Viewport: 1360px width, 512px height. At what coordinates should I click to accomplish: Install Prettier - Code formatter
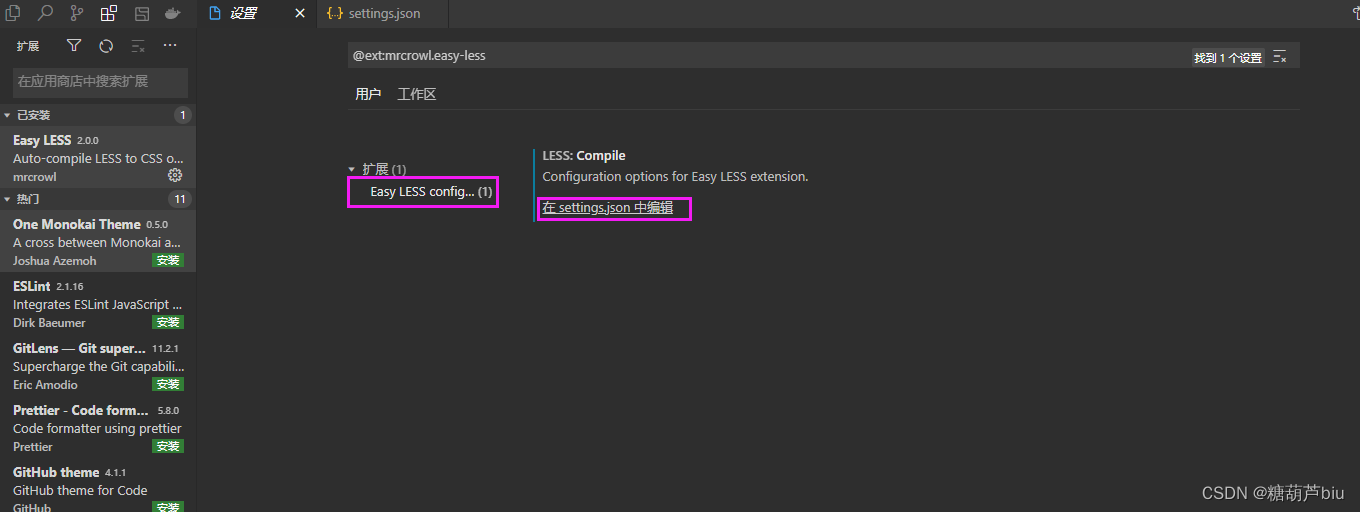[x=168, y=446]
